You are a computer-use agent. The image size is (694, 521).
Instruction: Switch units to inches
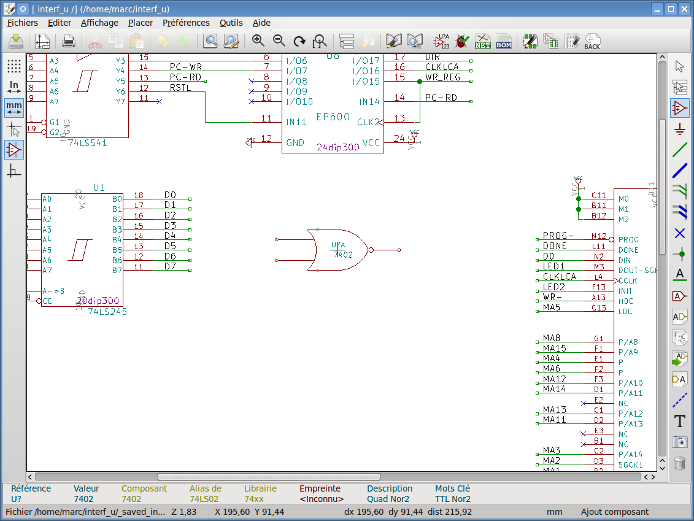click(x=14, y=86)
